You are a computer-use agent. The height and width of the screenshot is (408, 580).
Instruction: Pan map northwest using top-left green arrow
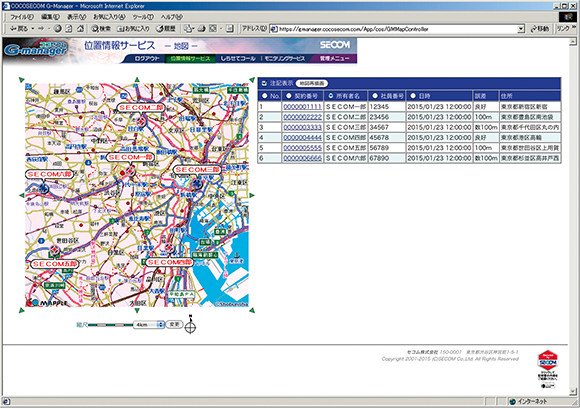point(21,80)
